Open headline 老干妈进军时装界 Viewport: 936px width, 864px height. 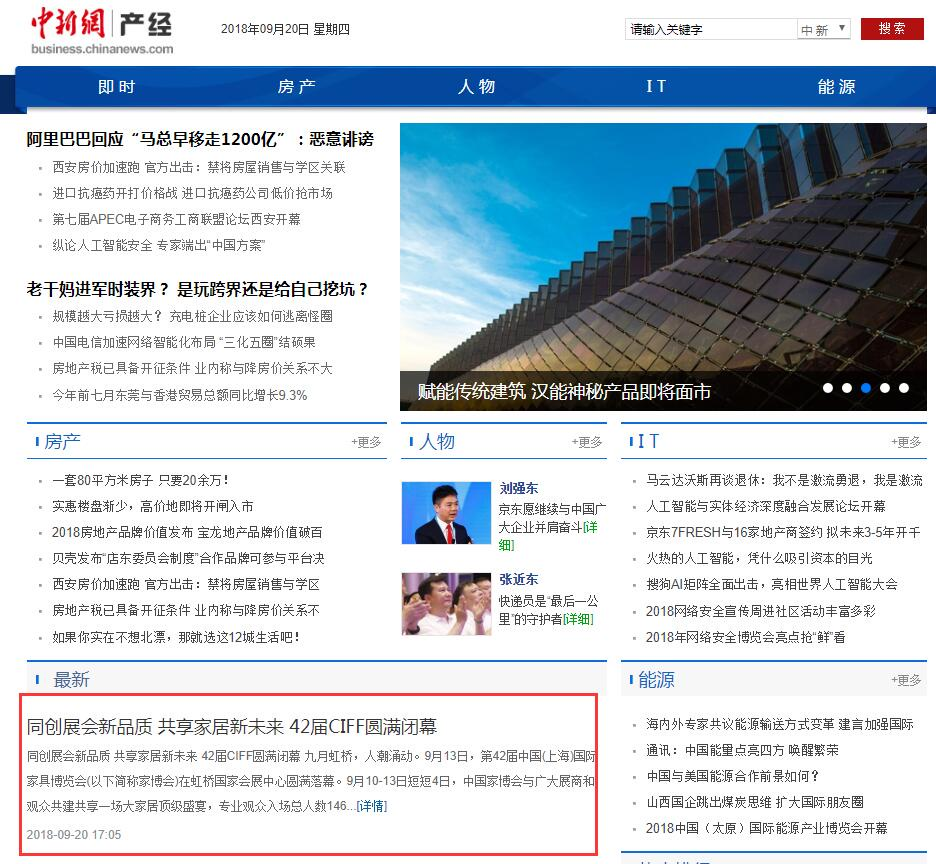click(197, 290)
